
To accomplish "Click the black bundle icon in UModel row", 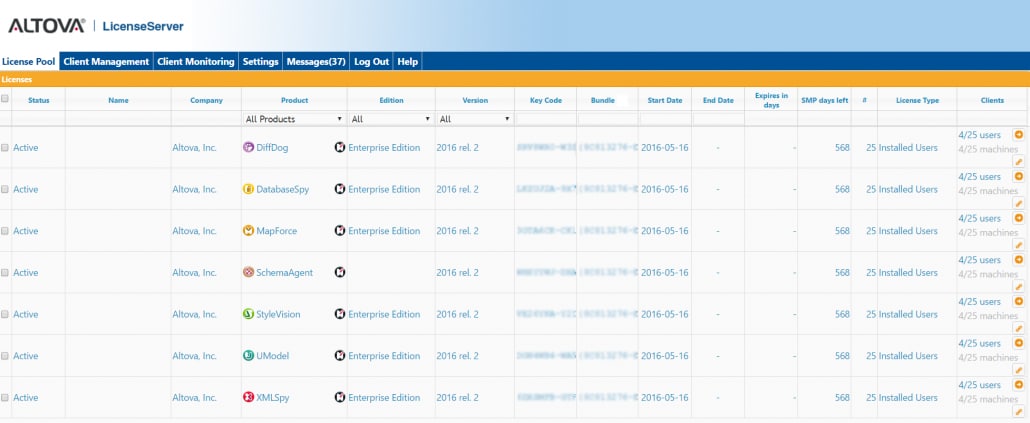I will [340, 355].
